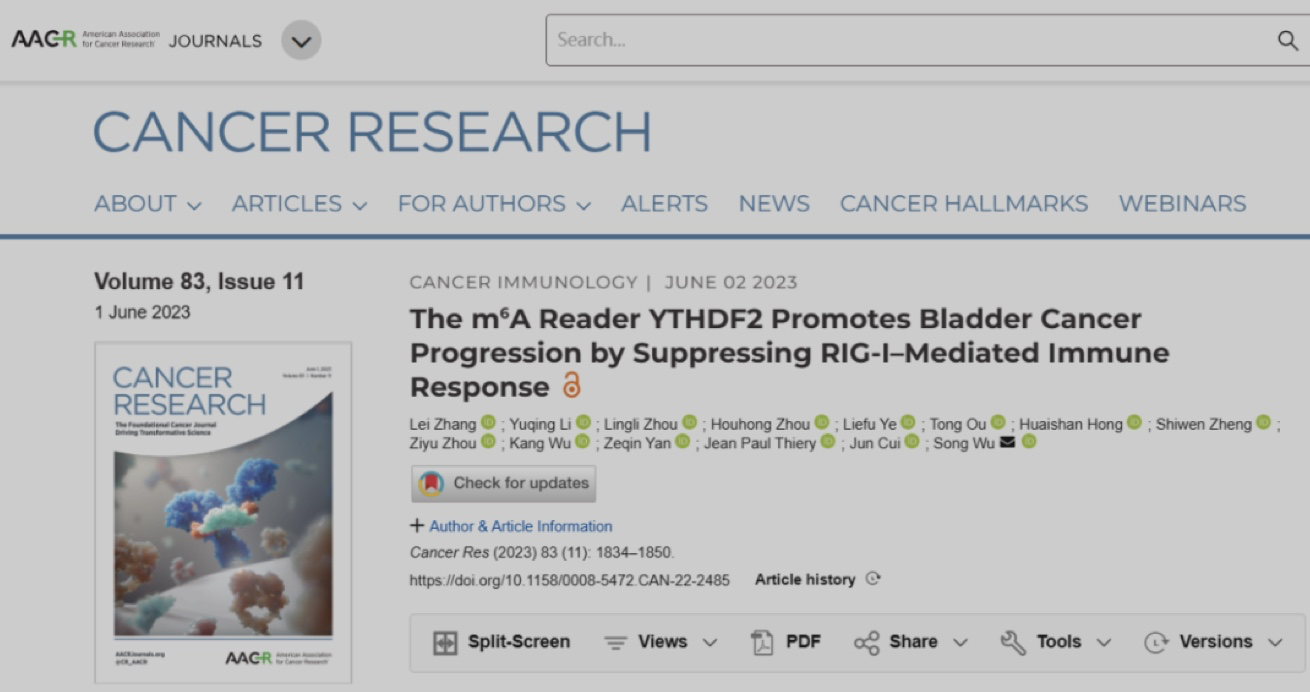Click the magnifying glass search icon
Screen dimensions: 1310x692
coord(1288,40)
